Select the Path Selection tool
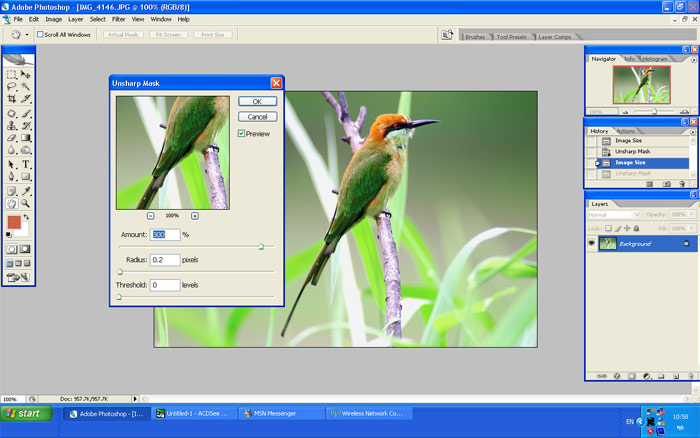Viewport: 700px width, 438px height. tap(12, 165)
